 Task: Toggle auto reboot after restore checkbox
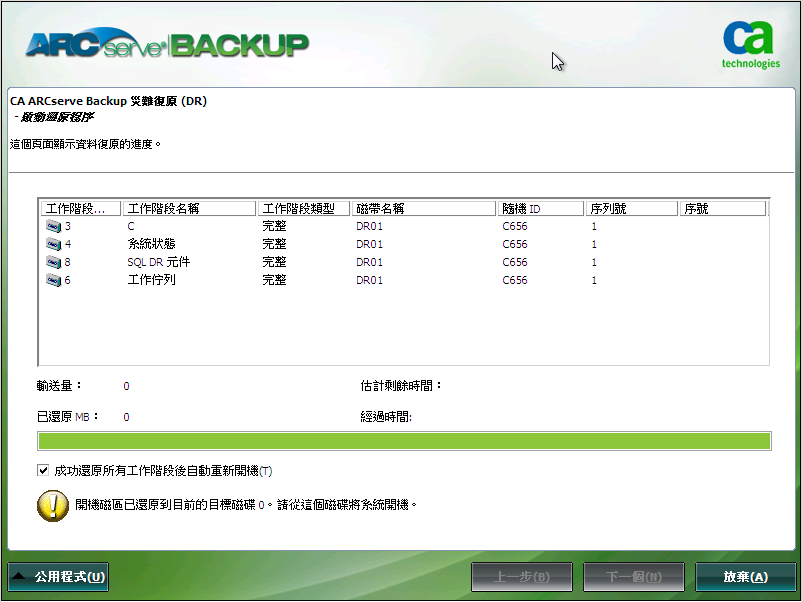(x=43, y=470)
